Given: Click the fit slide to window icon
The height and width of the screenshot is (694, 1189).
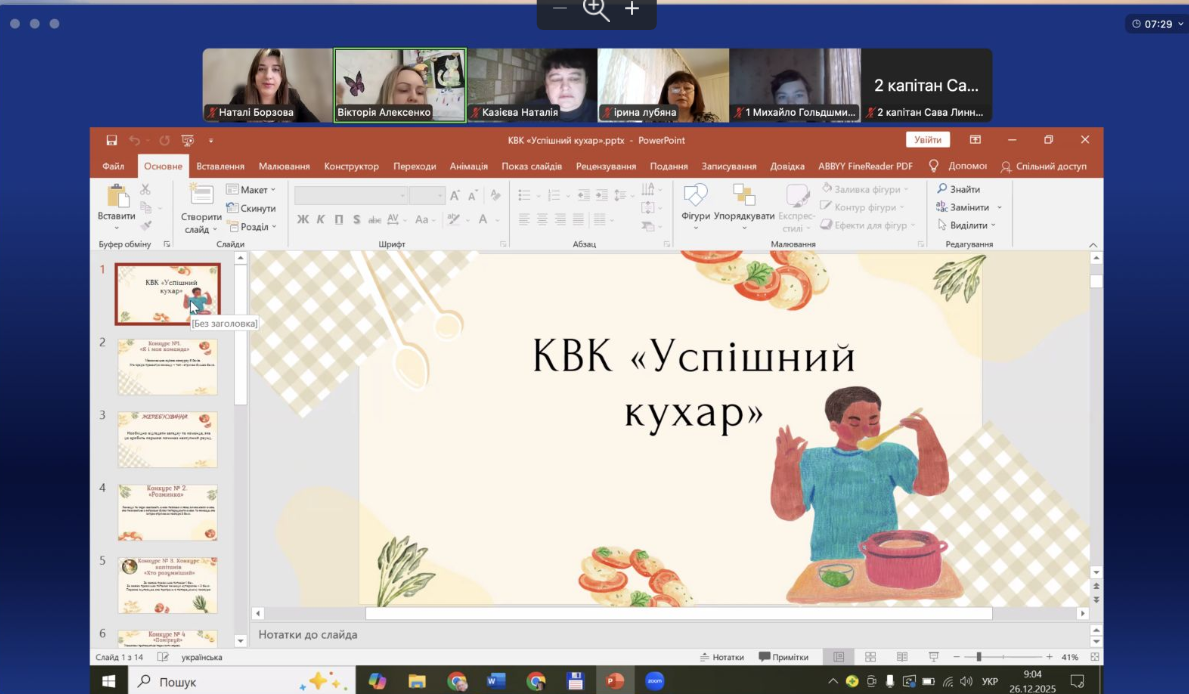Looking at the screenshot, I should pos(1097,657).
